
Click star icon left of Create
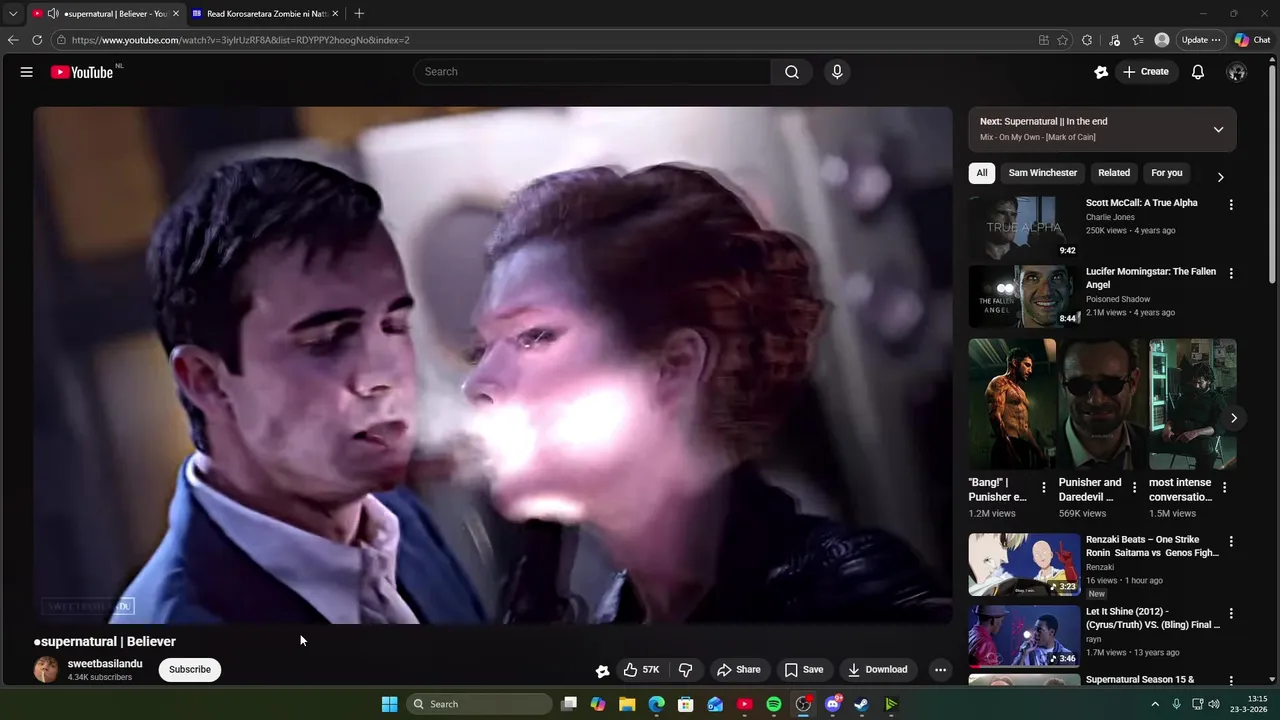(1101, 72)
